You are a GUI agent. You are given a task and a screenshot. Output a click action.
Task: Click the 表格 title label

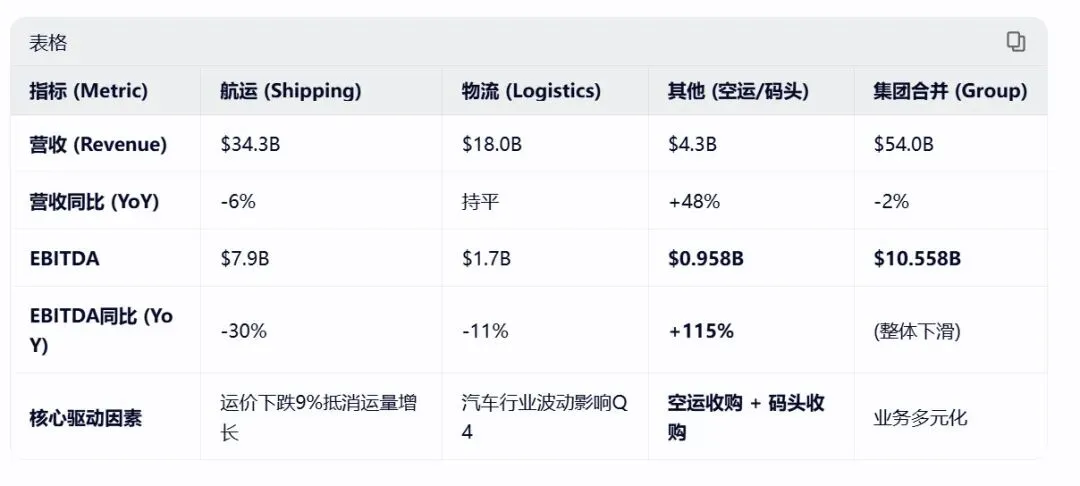point(48,43)
